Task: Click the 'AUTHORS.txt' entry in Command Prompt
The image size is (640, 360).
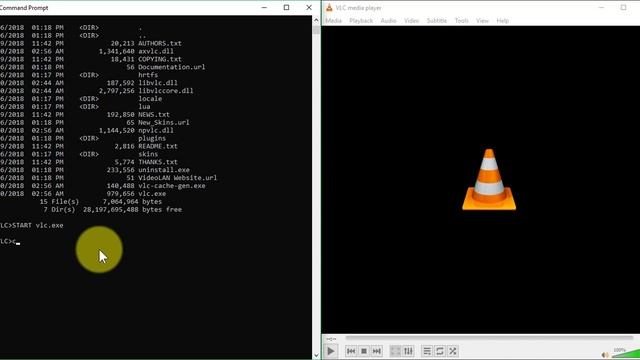Action: click(x=160, y=43)
